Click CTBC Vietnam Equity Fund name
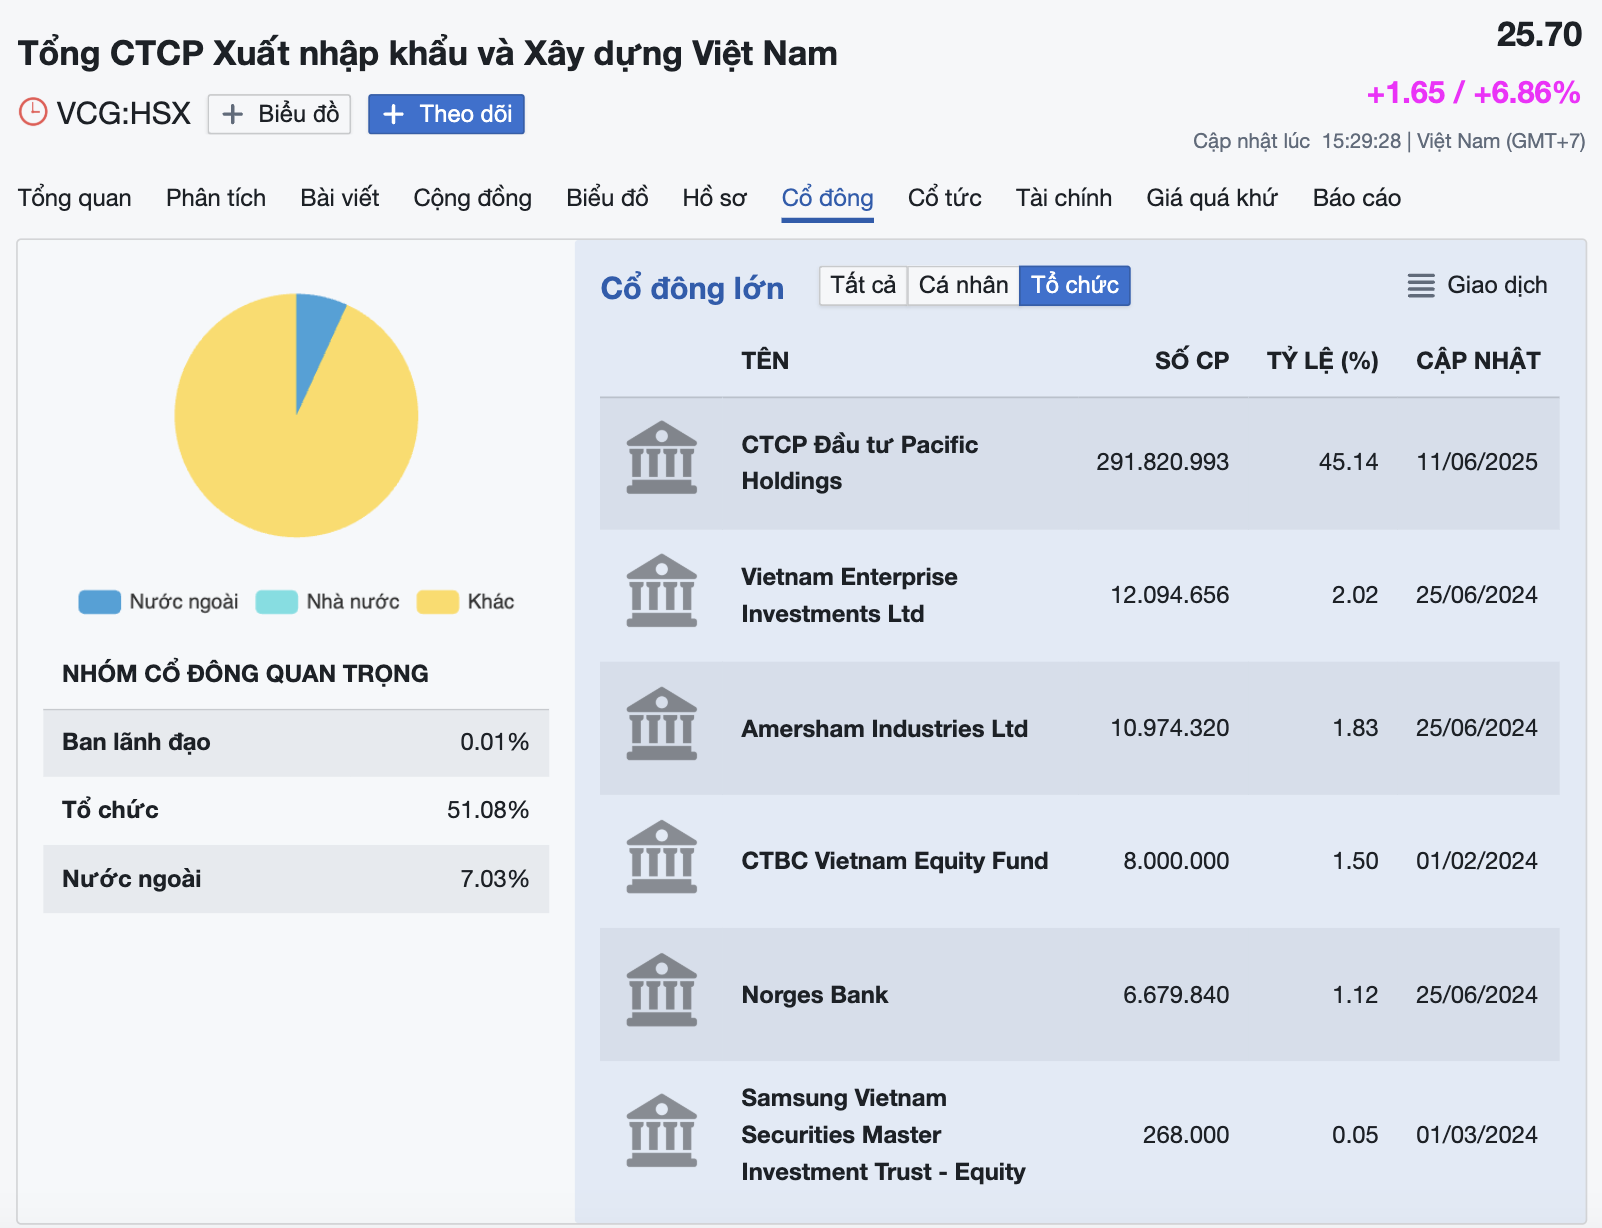Viewport: 1602px width, 1228px height. click(895, 861)
